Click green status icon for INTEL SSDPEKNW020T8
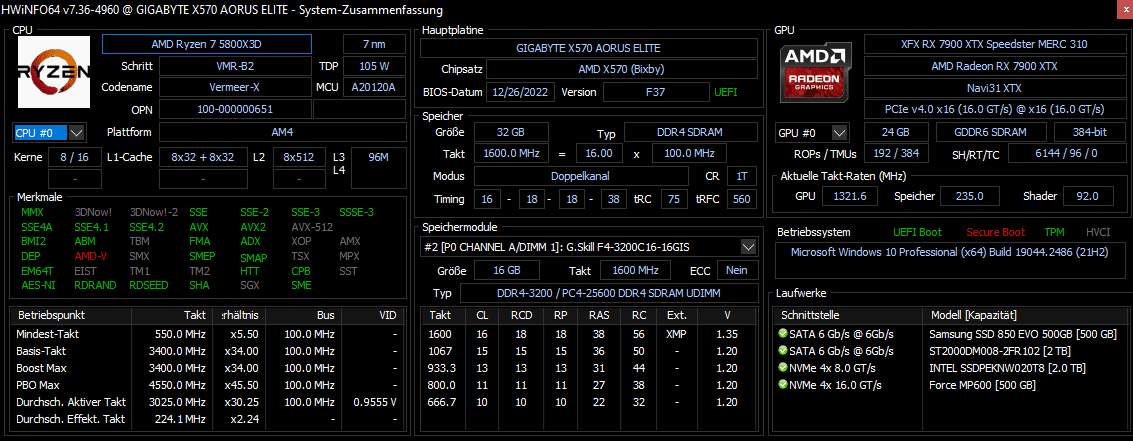The width and height of the screenshot is (1133, 441). click(x=783, y=368)
